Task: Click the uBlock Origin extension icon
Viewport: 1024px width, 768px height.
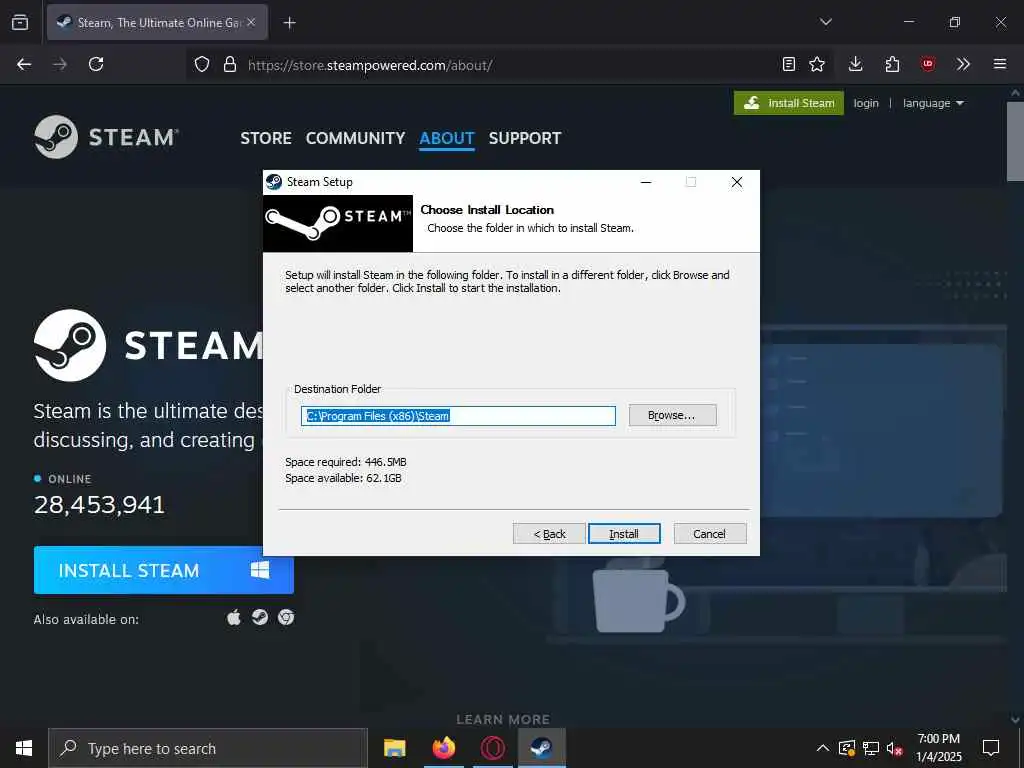Action: (927, 64)
